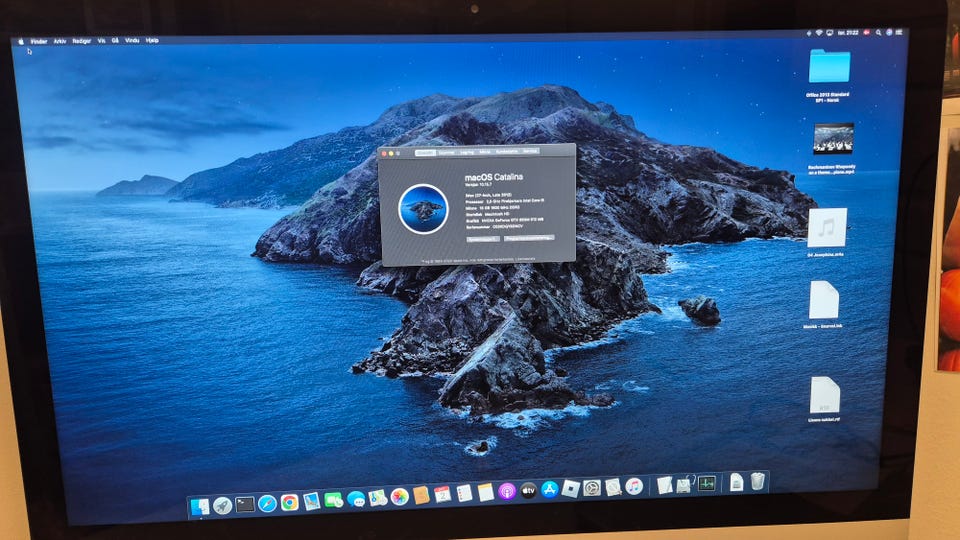The image size is (960, 540).
Task: Open the Arkiv menu
Action: point(59,41)
